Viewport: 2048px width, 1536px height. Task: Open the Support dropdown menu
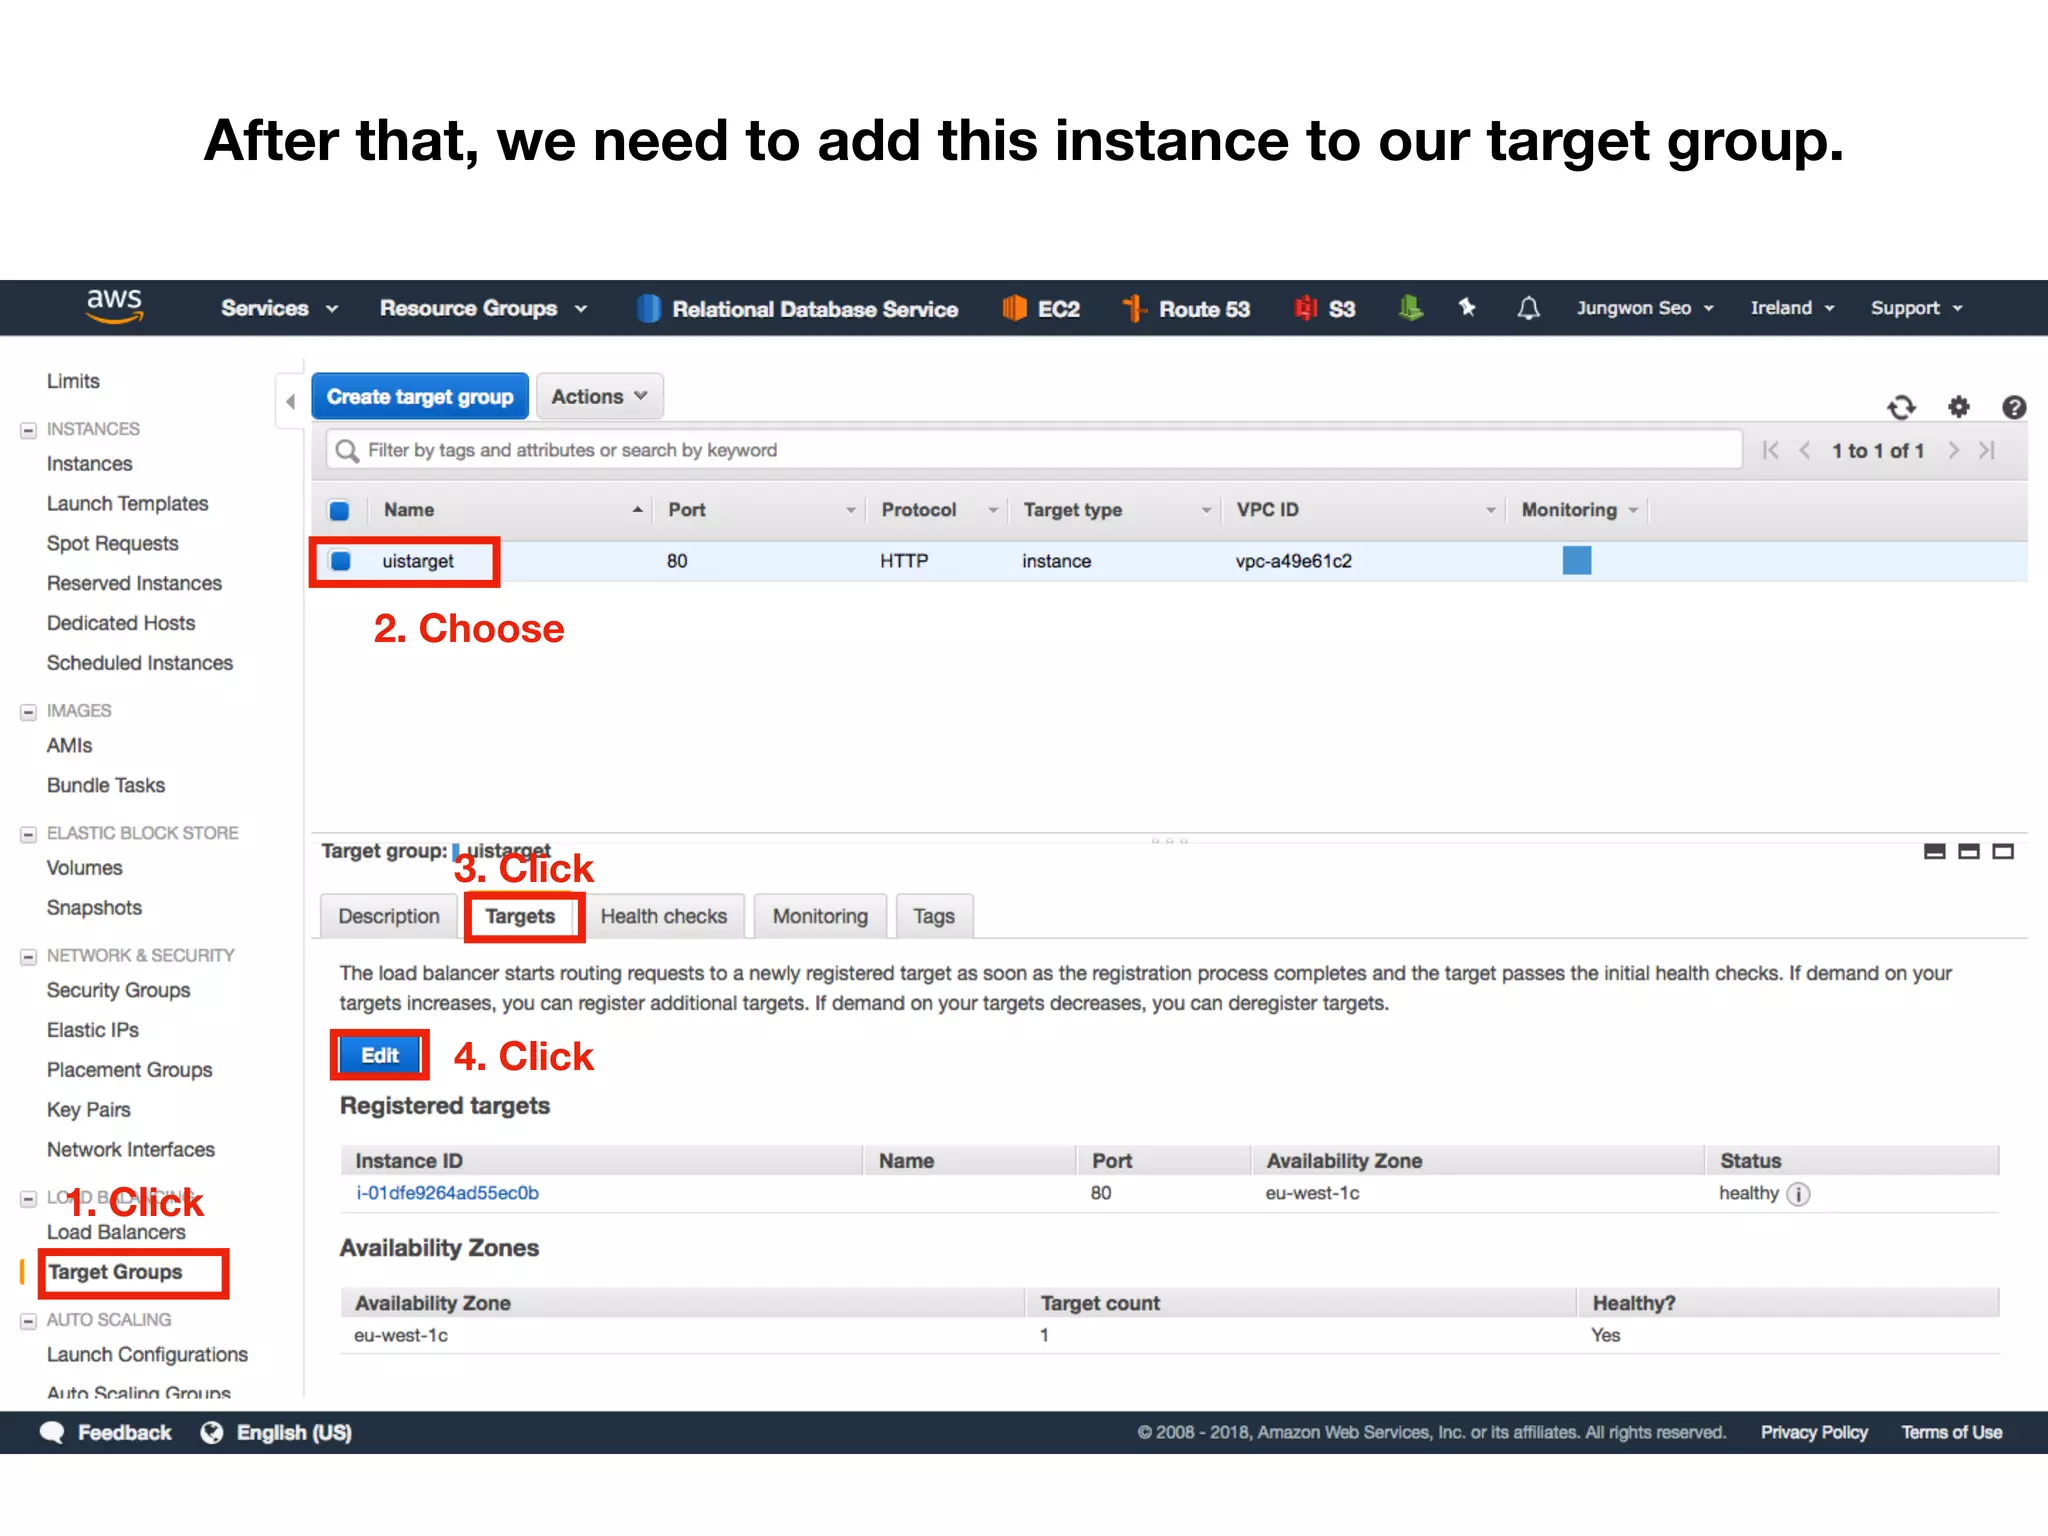[1917, 308]
